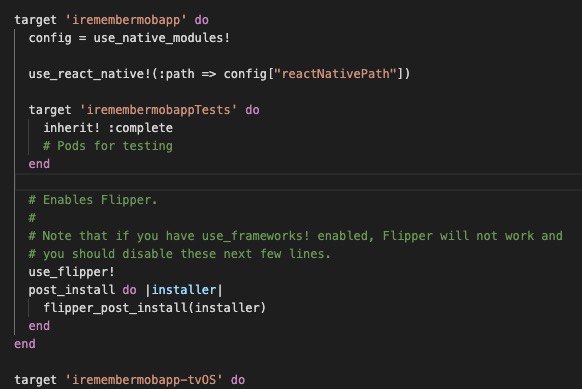The image size is (582, 389).
Task: Click the 'do' keyword on the tvOS target line
Action: pos(238,380)
